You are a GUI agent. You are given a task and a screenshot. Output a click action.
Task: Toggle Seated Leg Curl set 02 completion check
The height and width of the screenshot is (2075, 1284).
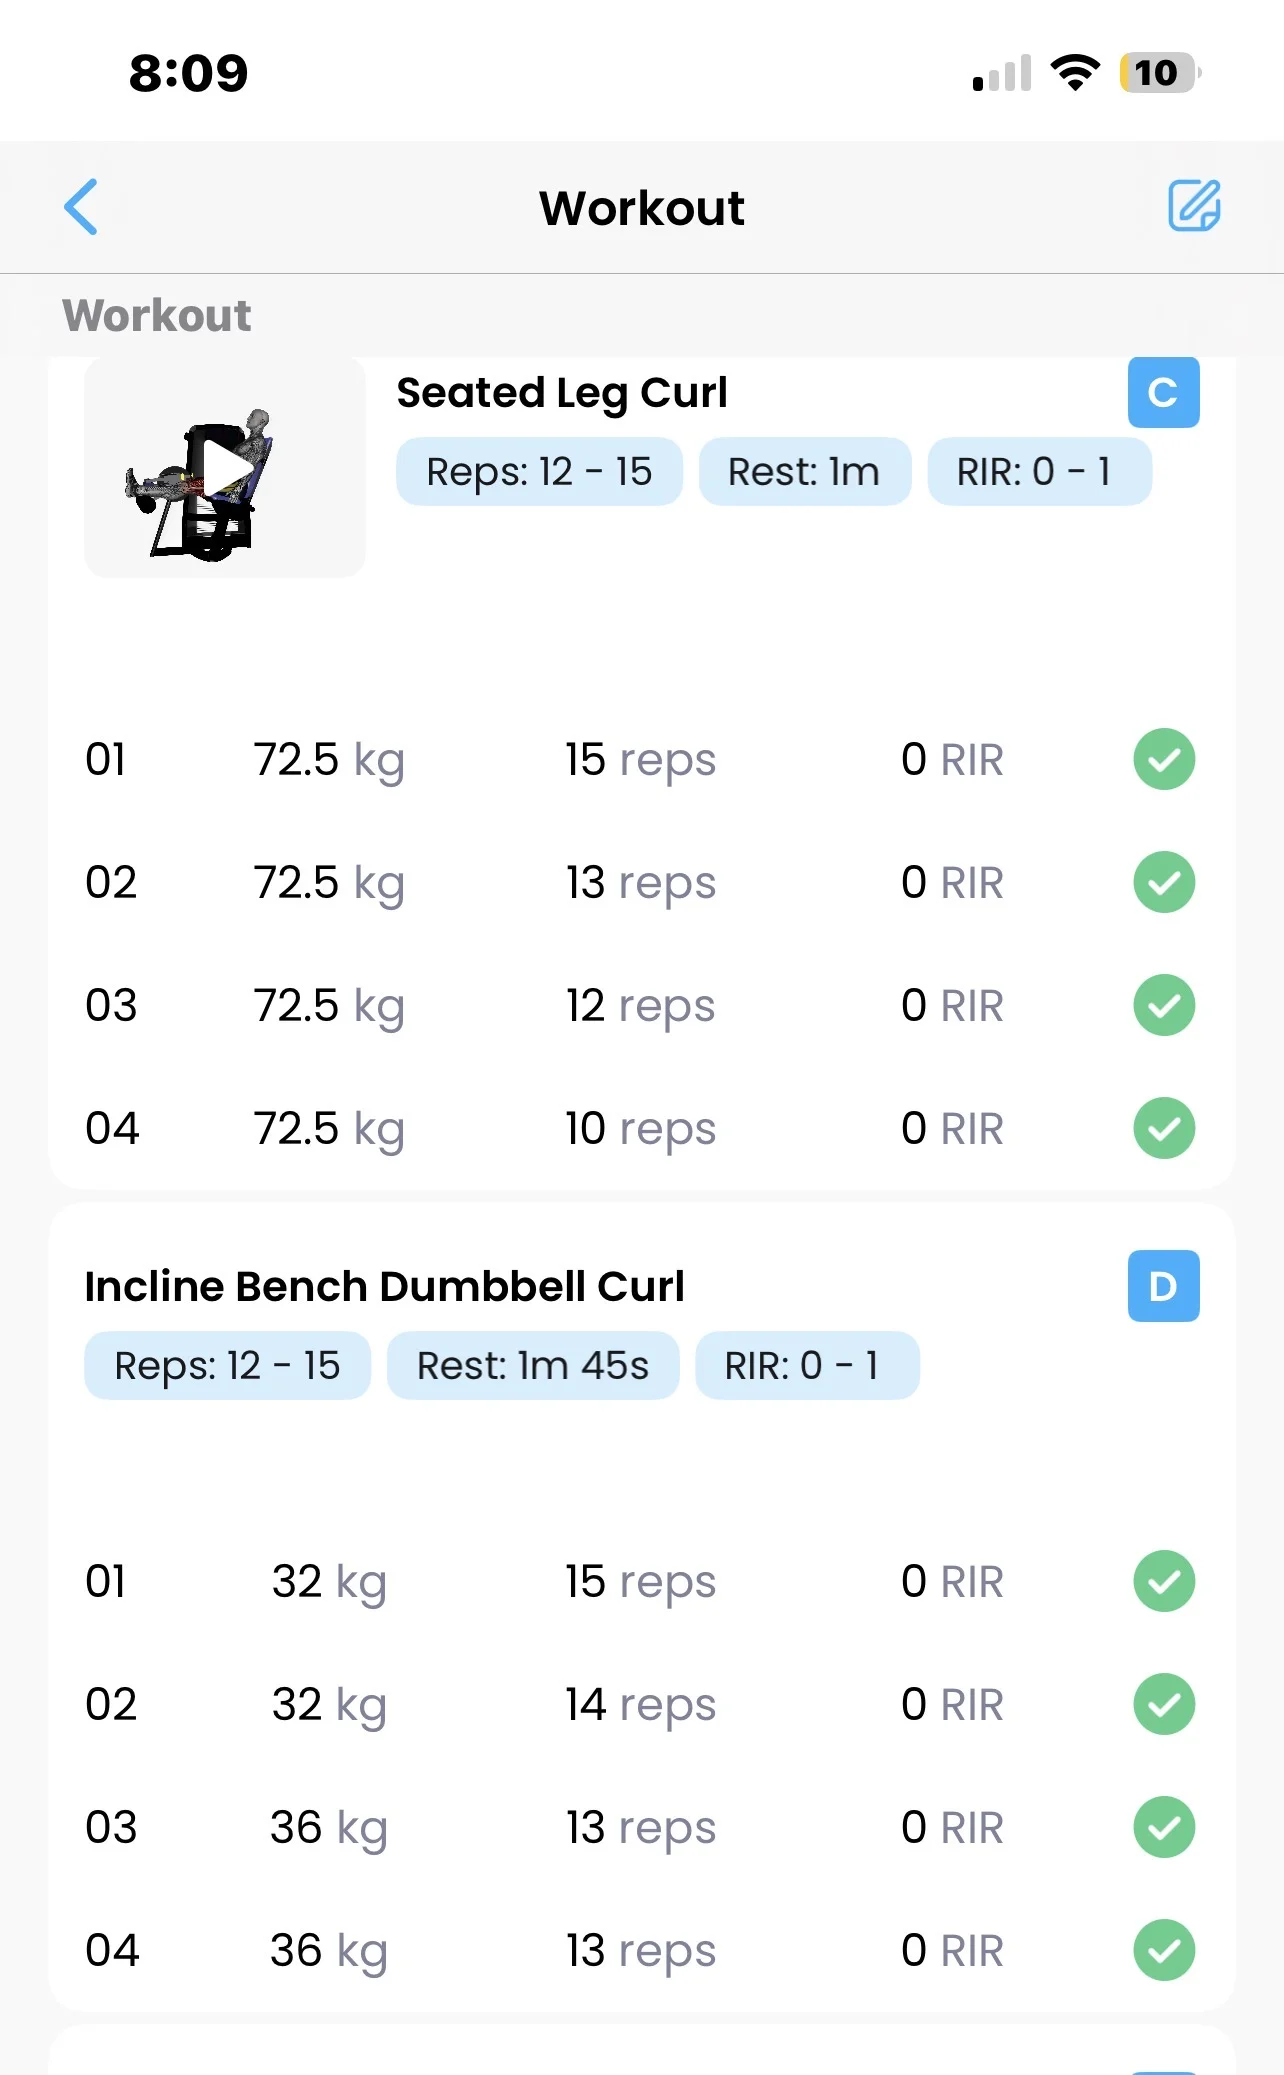(x=1164, y=882)
